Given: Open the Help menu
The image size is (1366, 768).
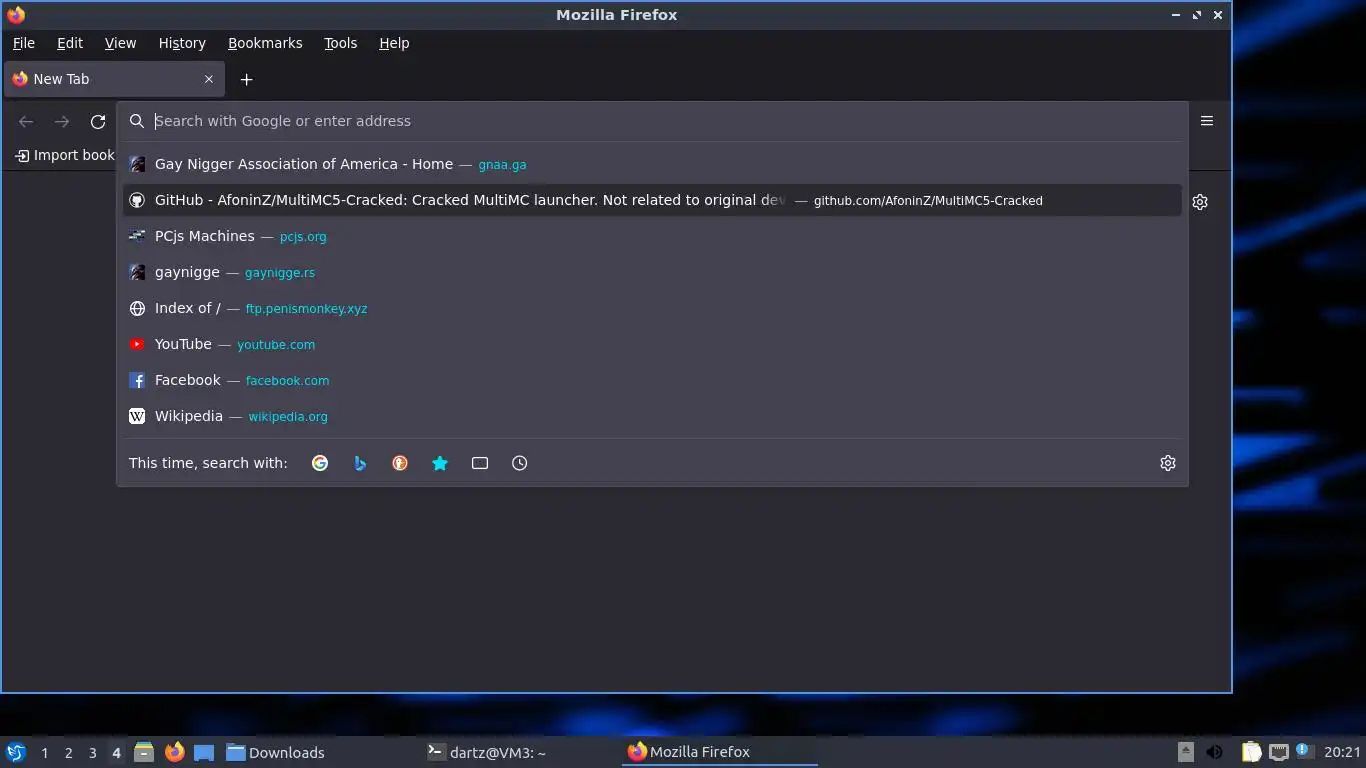Looking at the screenshot, I should (394, 43).
